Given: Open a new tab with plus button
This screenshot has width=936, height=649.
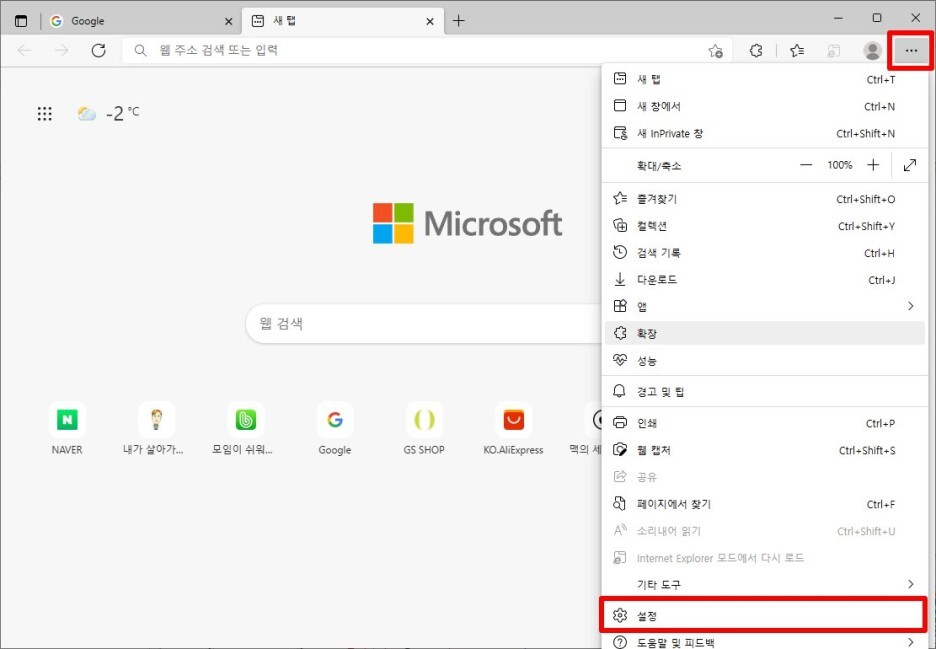Looking at the screenshot, I should [x=458, y=21].
